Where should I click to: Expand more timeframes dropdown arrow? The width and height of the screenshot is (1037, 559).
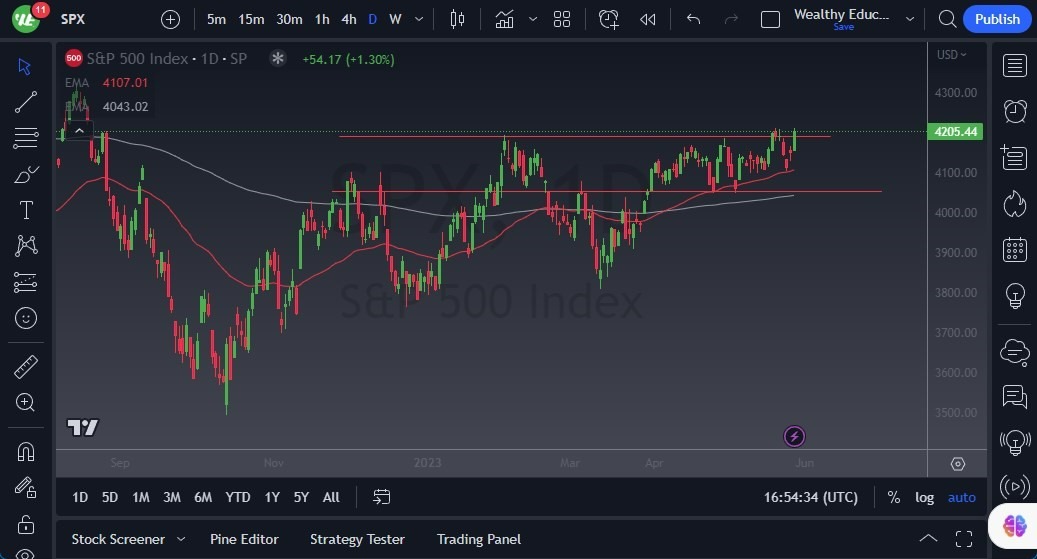[x=419, y=20]
